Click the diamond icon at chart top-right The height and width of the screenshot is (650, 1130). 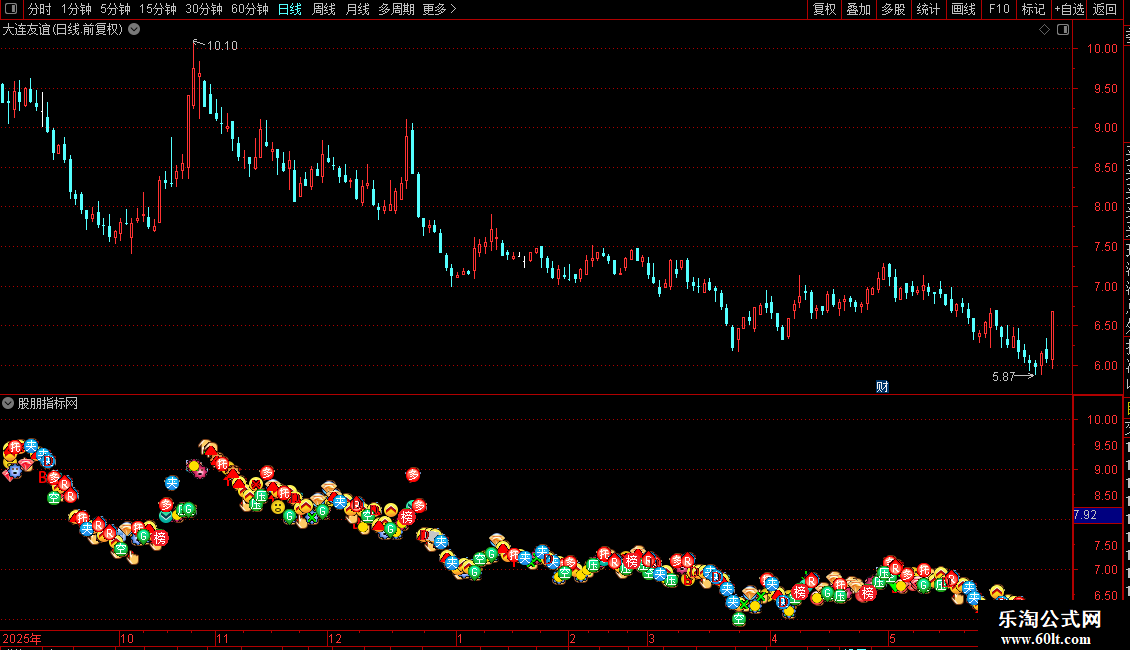coord(1044,30)
